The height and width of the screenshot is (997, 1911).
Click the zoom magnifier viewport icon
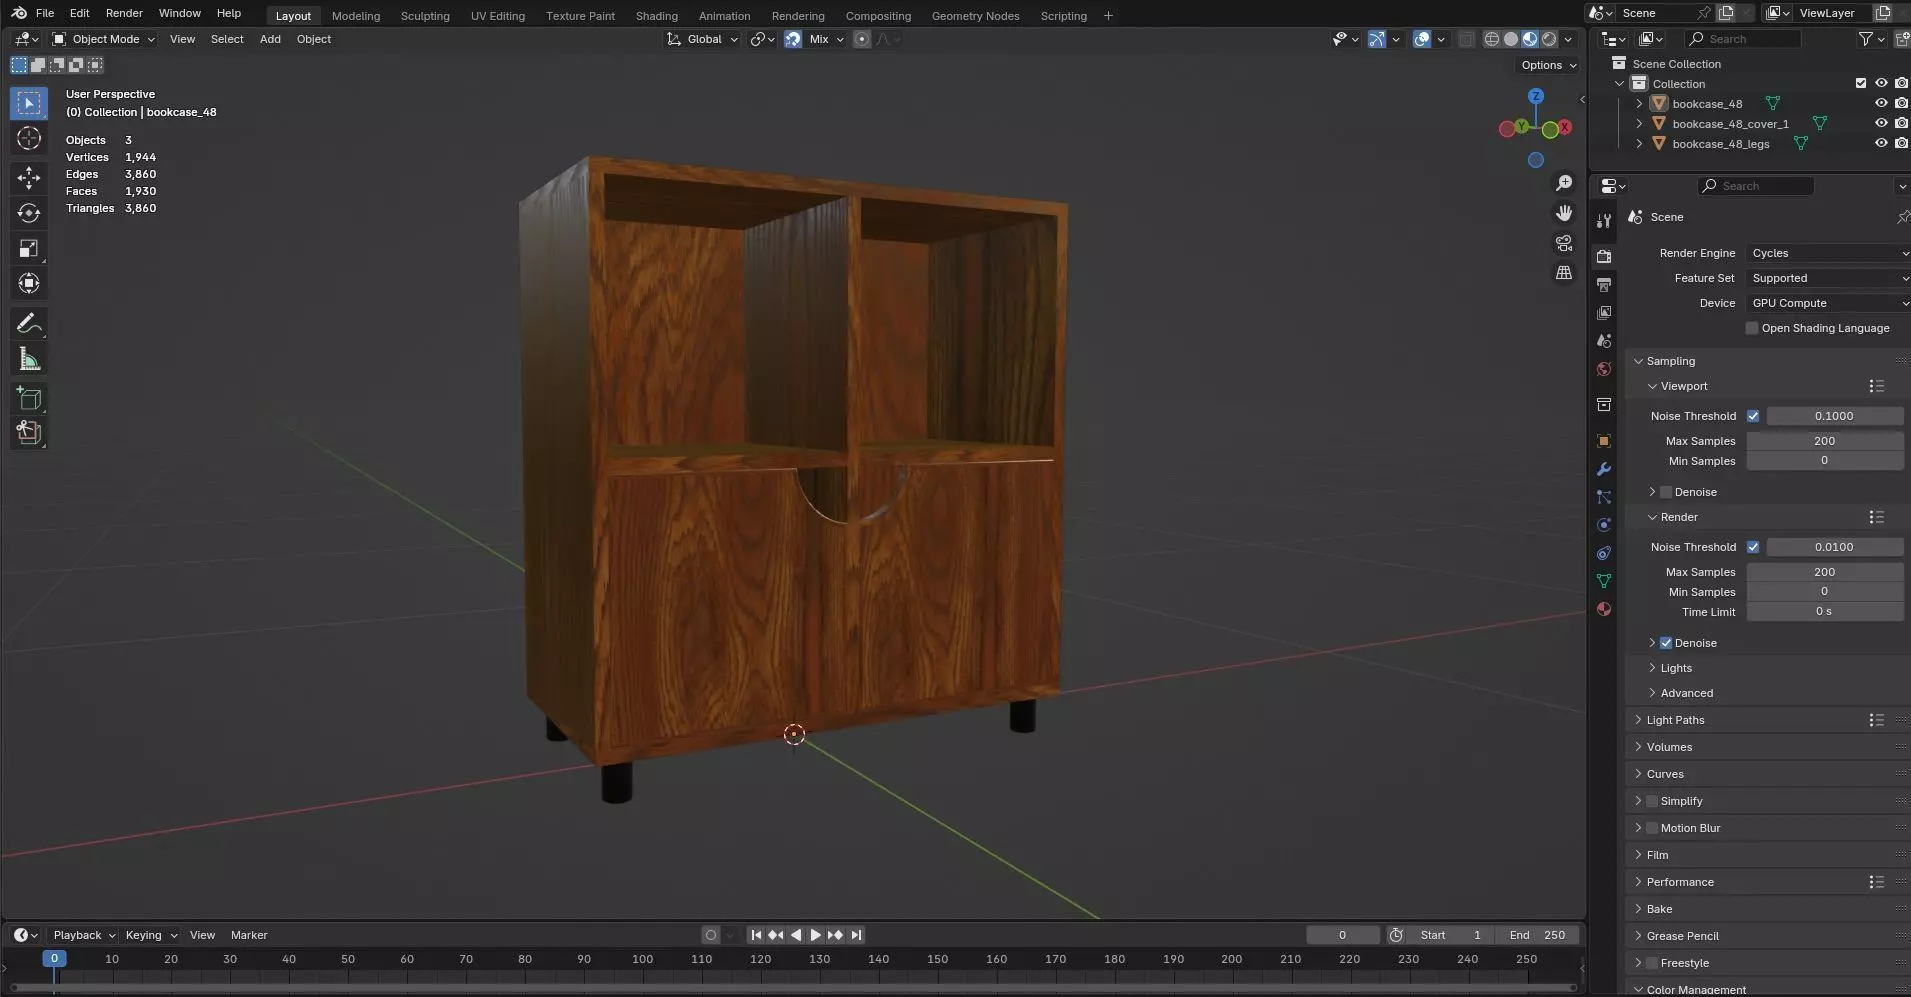[x=1564, y=183]
